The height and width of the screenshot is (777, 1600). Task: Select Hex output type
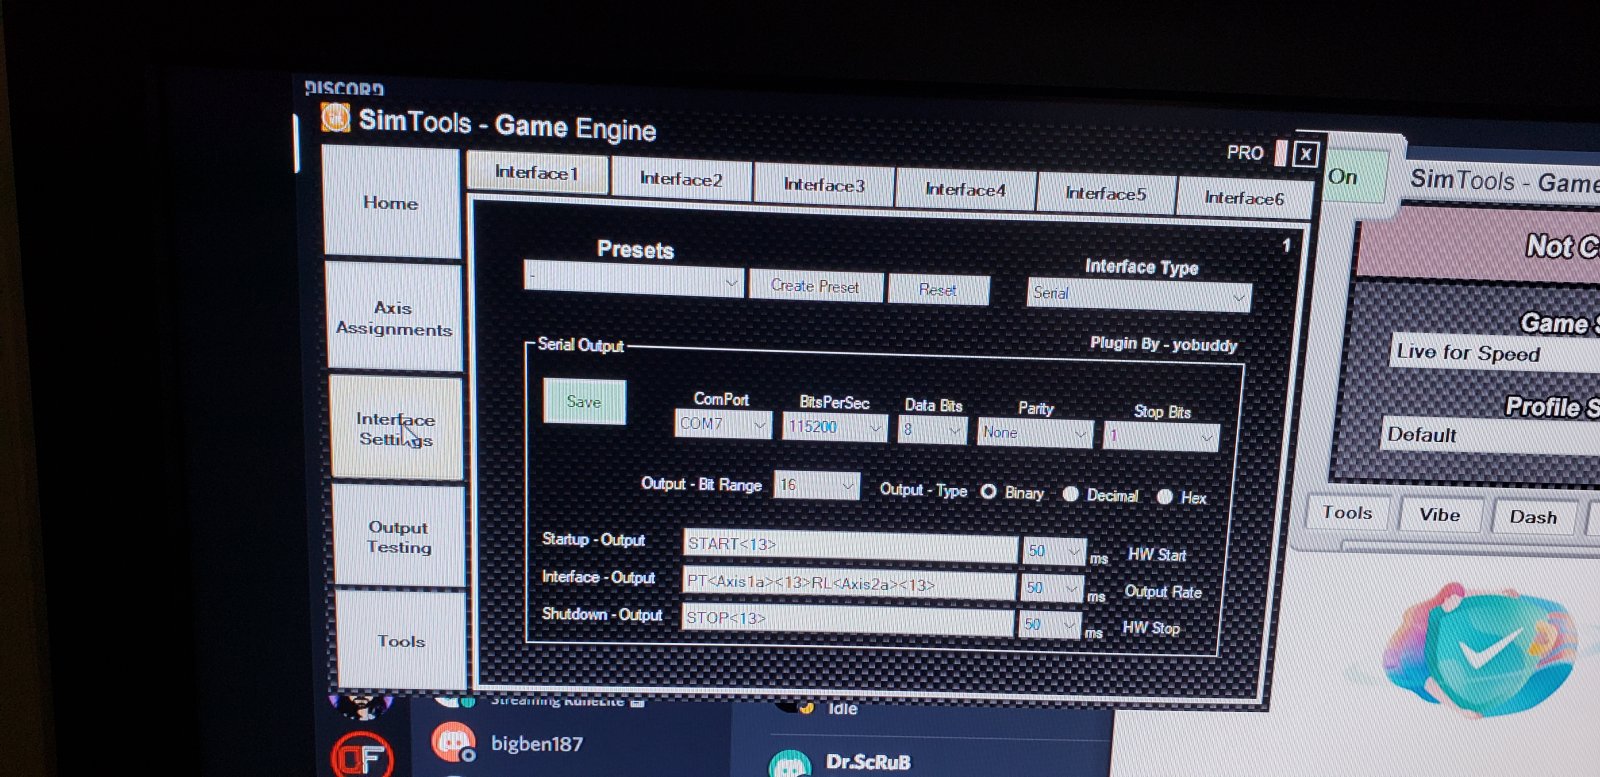pos(1165,496)
